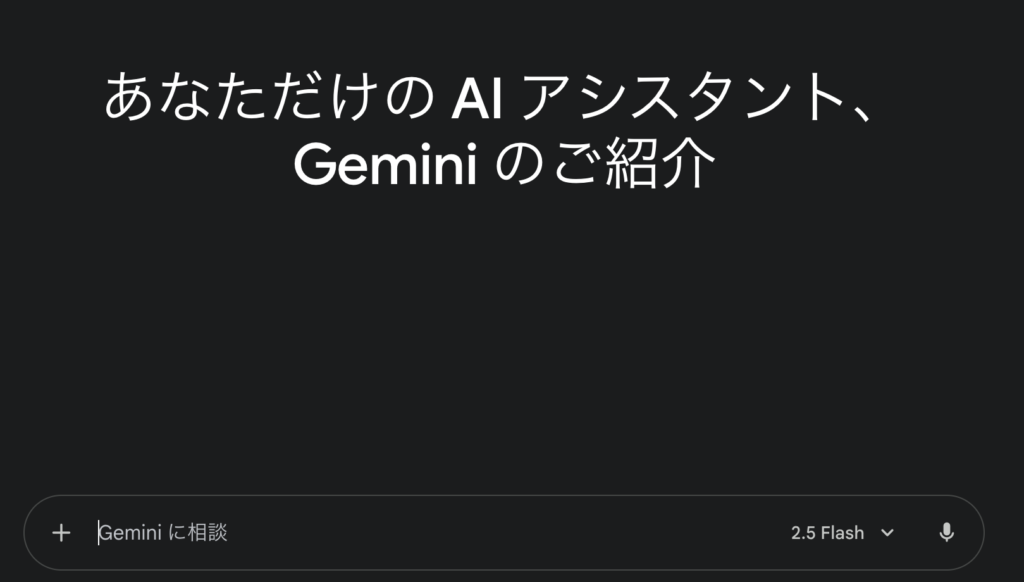Click the 'あなただけの' text in headline

(x=270, y=97)
